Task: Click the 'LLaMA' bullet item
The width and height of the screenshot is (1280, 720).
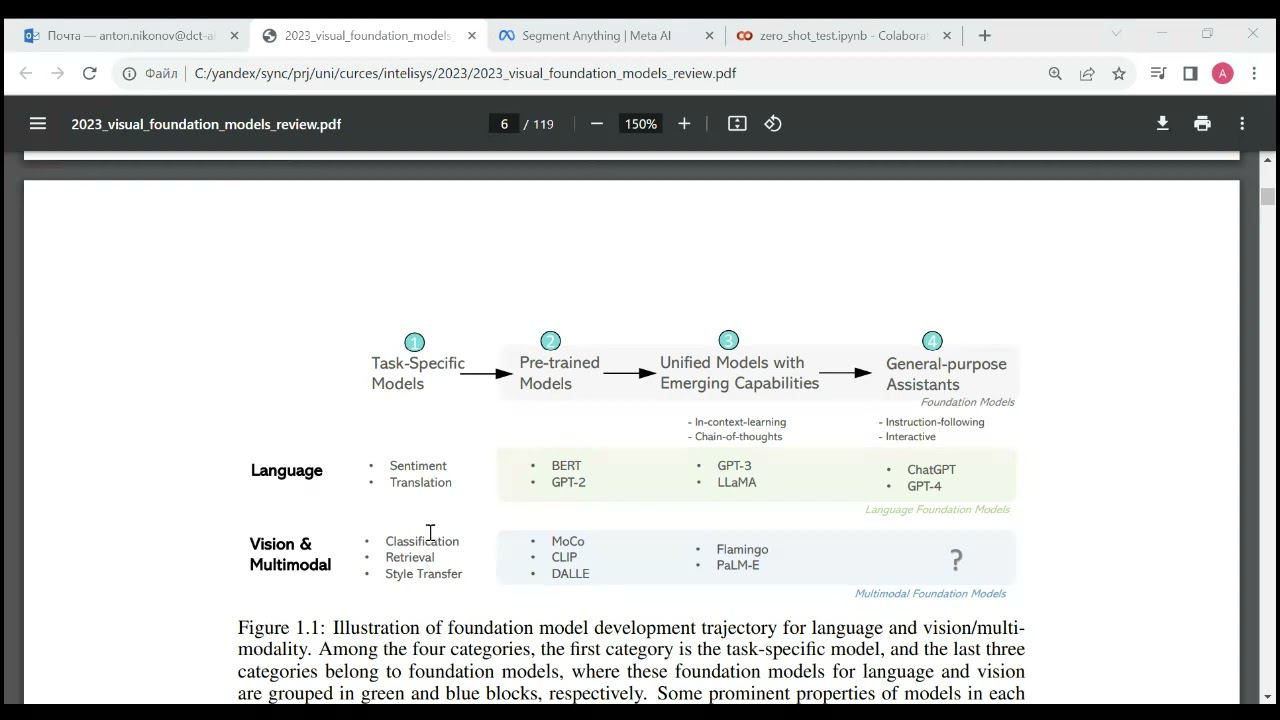Action: click(737, 482)
